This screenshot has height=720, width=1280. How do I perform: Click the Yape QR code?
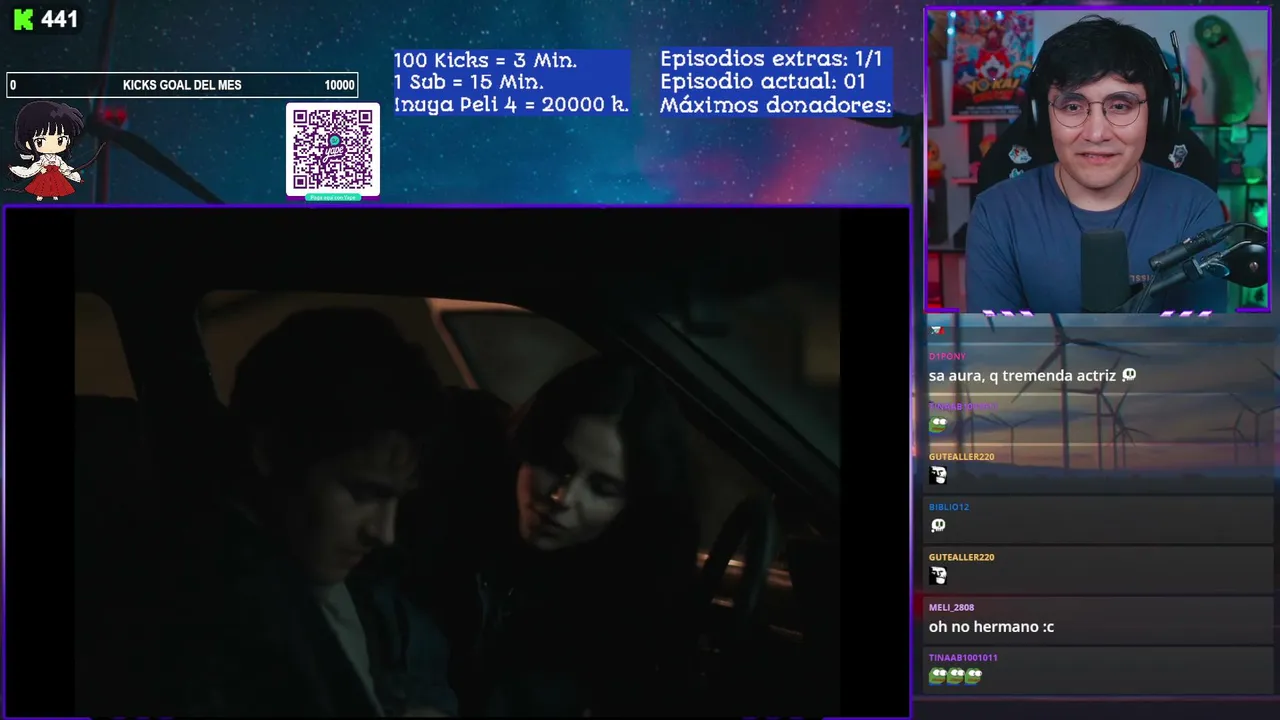(333, 149)
